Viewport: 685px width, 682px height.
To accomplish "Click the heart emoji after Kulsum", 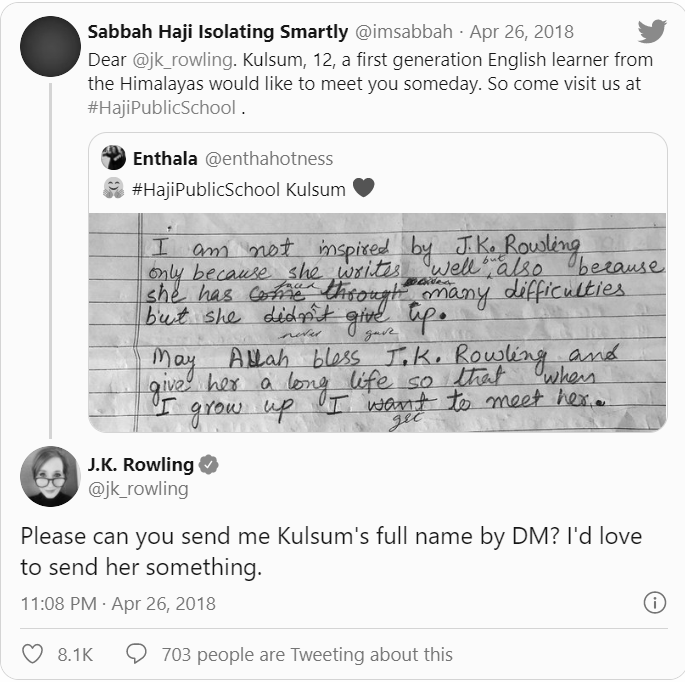I will 364,188.
